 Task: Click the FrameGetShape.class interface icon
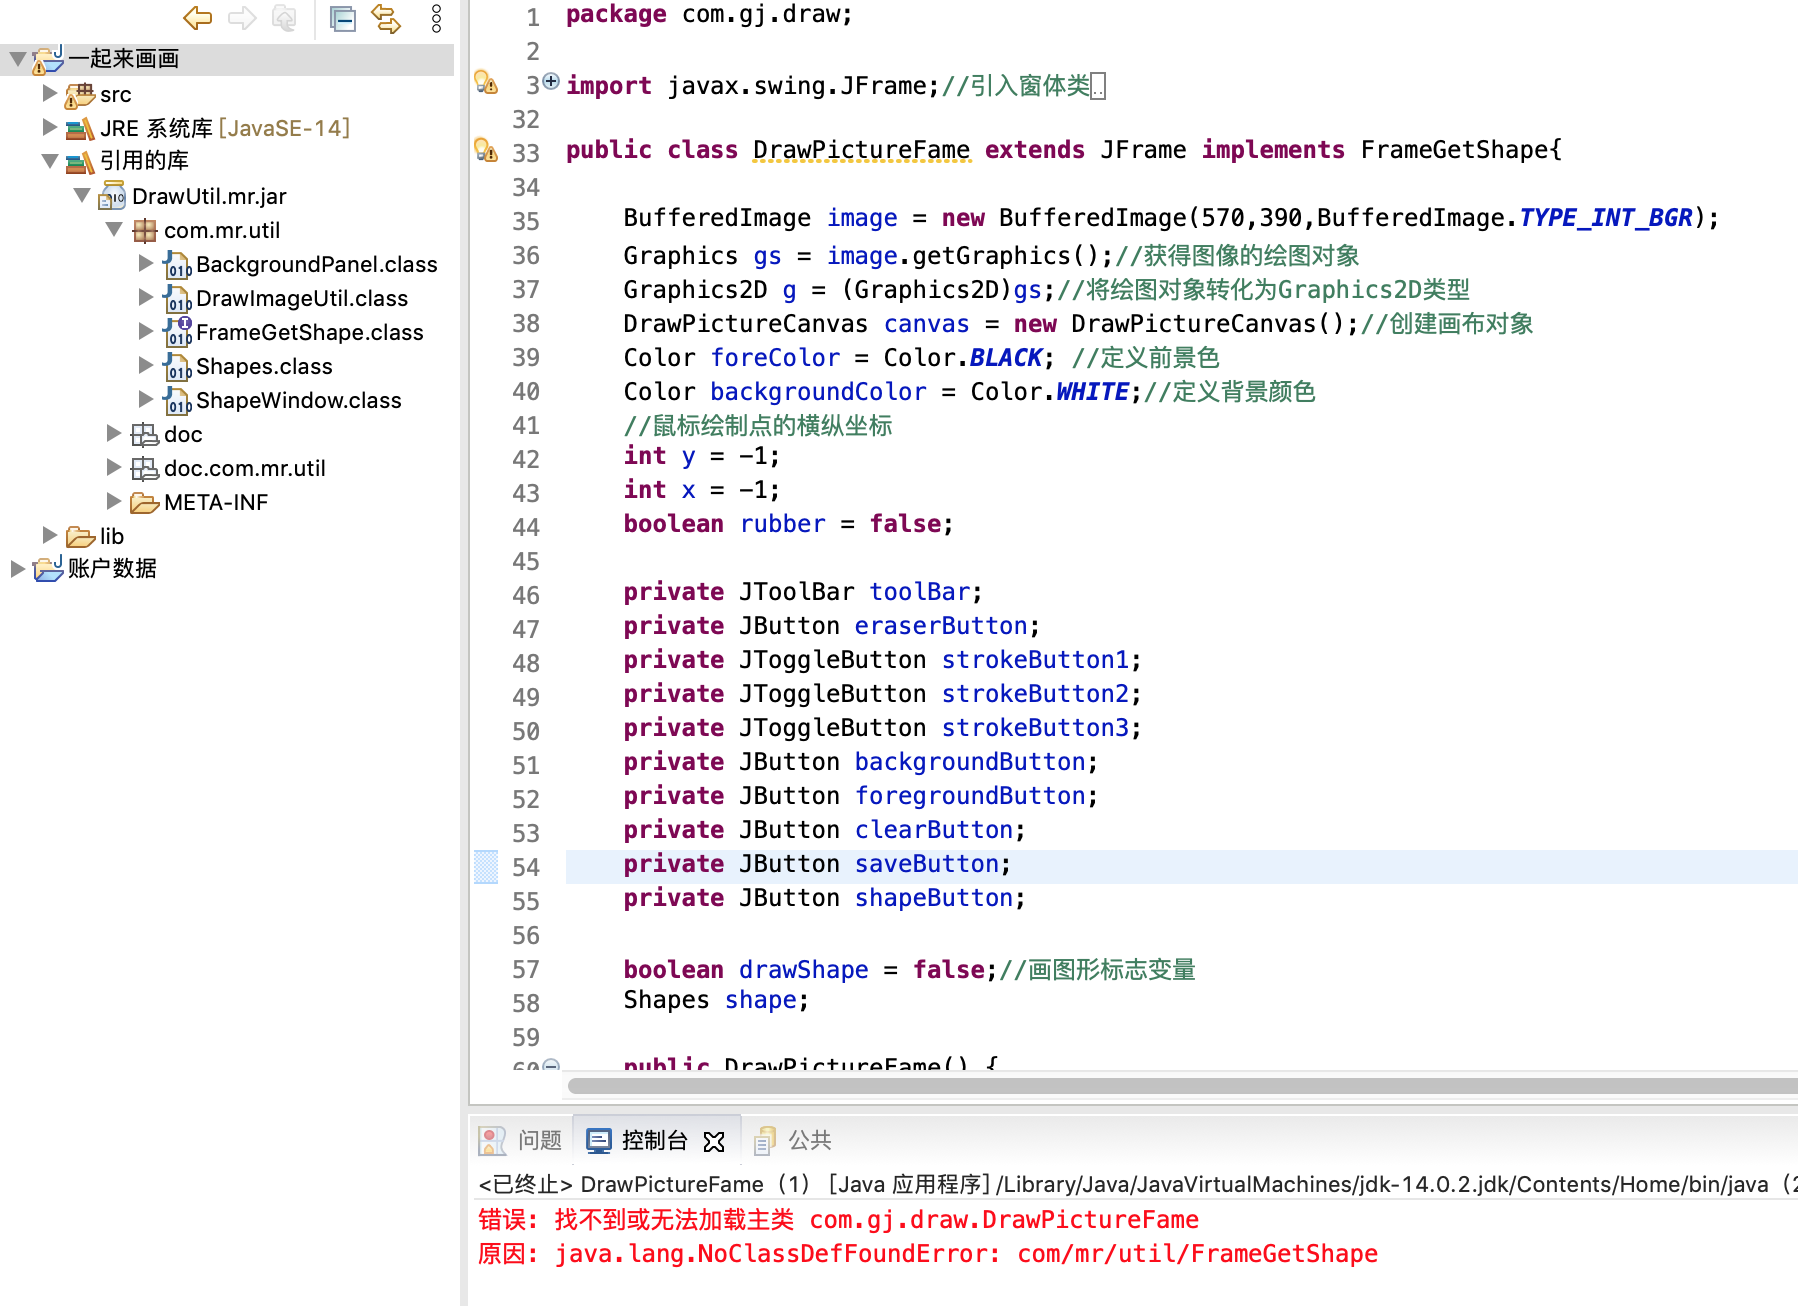pos(177,332)
